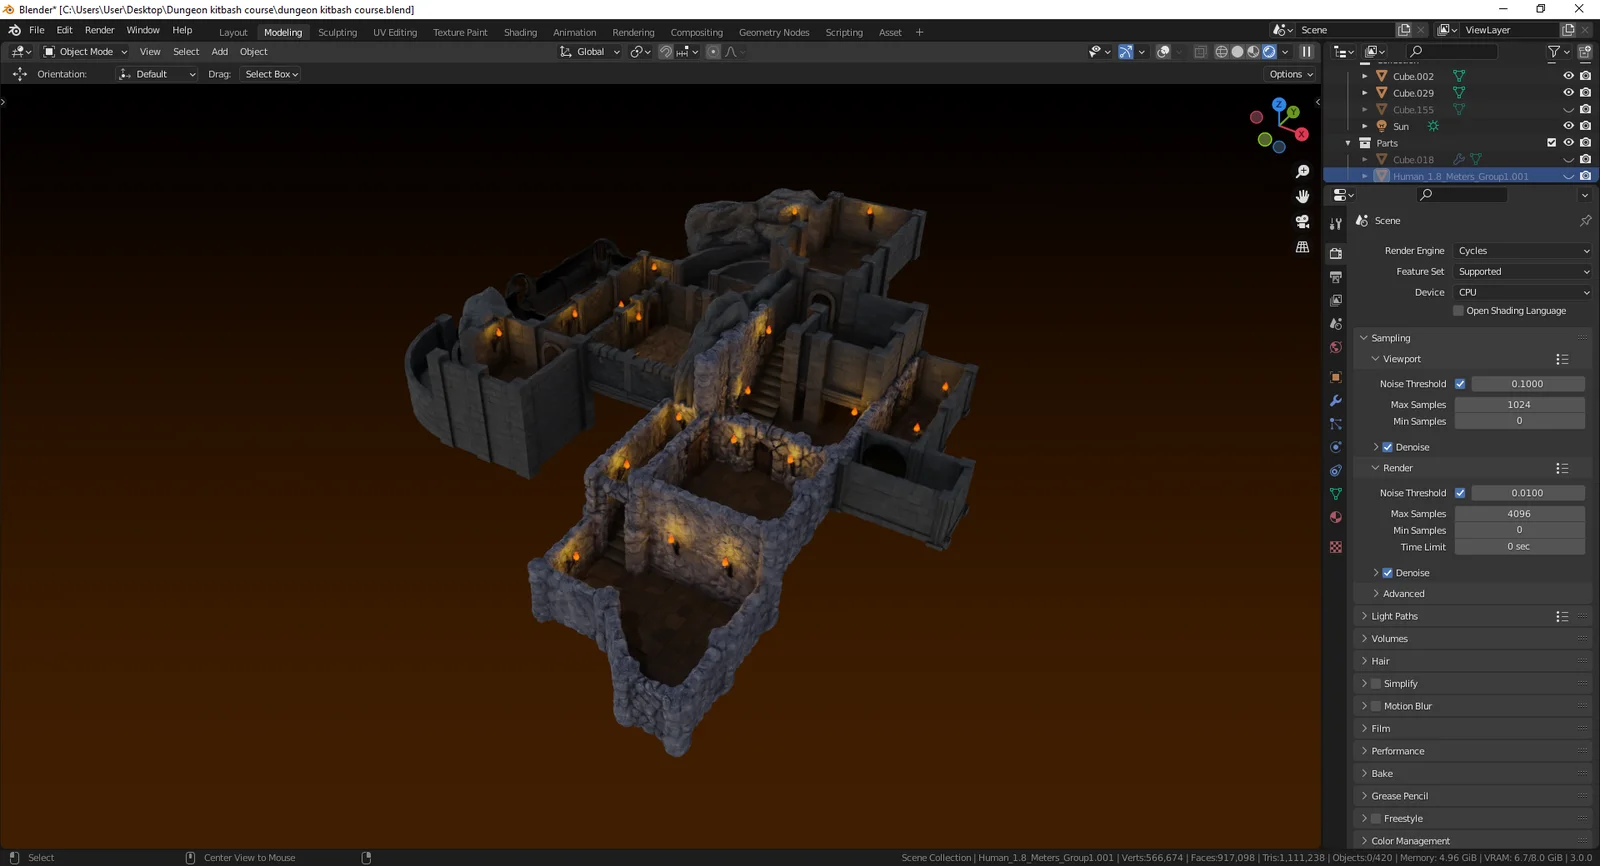Image resolution: width=1600 pixels, height=866 pixels.
Task: Open Object Mode dropdown
Action: click(85, 52)
